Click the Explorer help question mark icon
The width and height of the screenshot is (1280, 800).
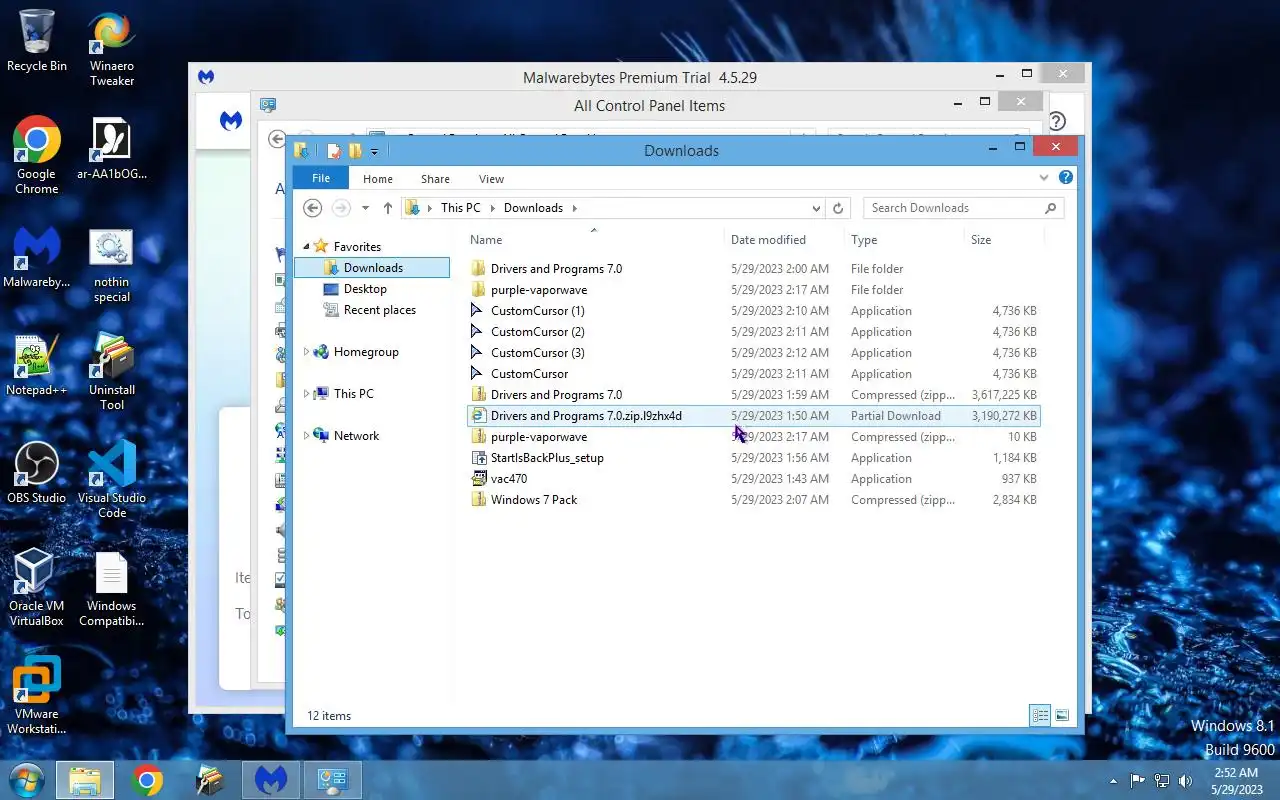tap(1066, 178)
